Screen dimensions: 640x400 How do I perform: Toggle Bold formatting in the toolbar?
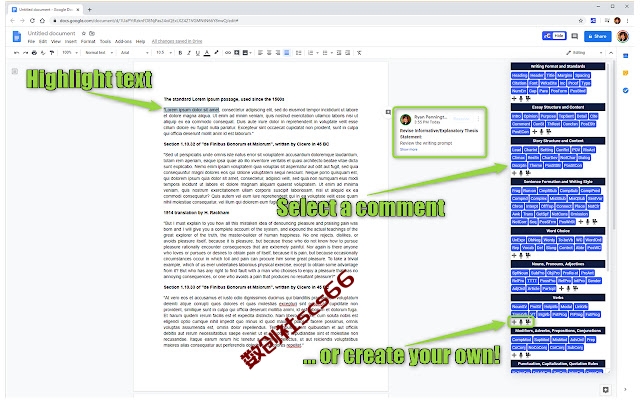coord(180,53)
